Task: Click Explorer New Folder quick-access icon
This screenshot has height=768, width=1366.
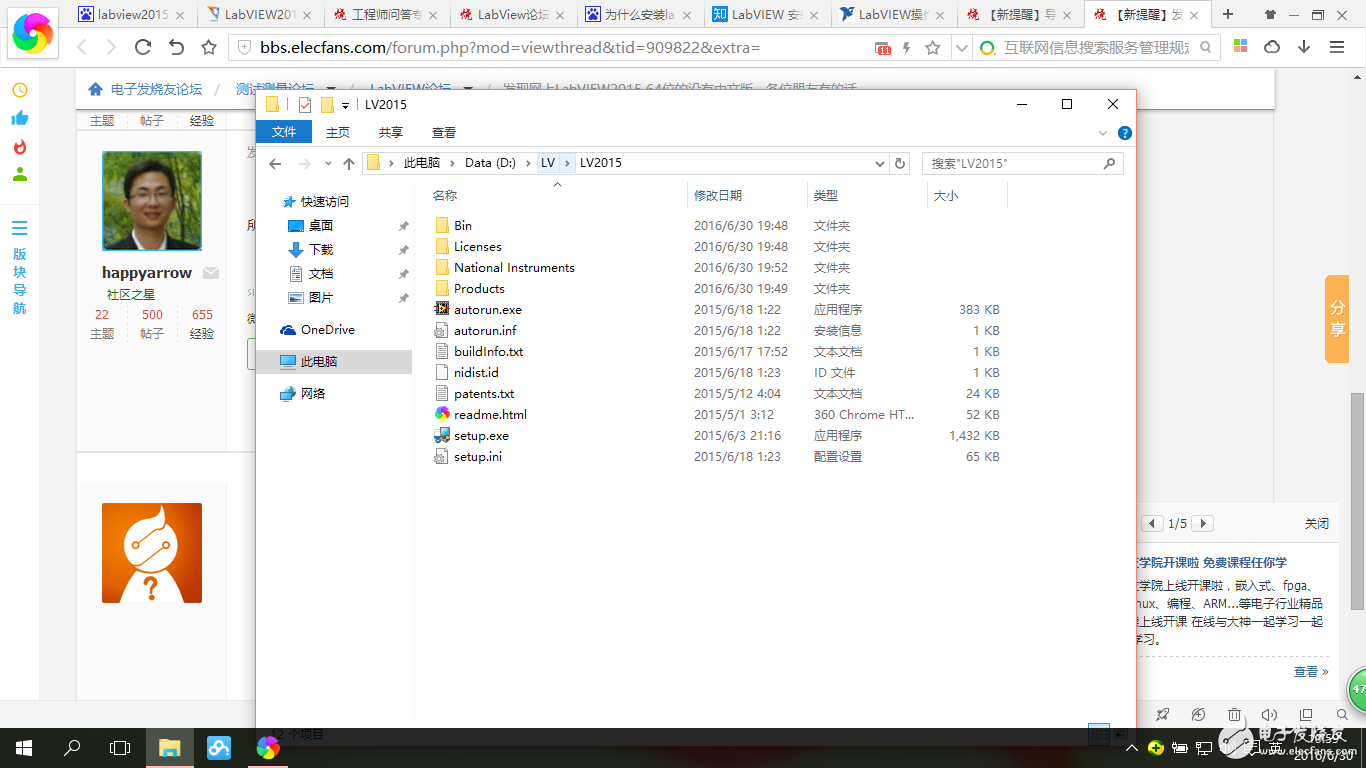Action: tap(327, 105)
